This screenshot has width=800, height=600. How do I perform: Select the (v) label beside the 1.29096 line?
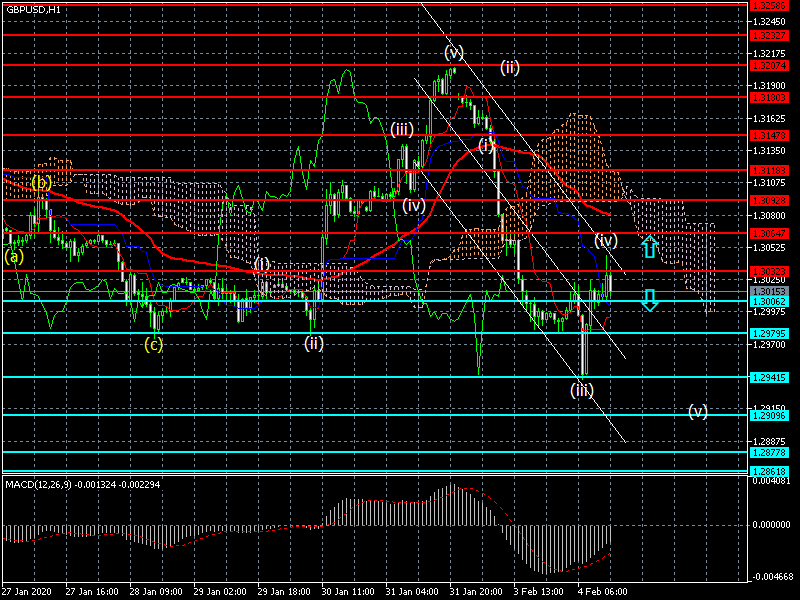click(x=697, y=411)
